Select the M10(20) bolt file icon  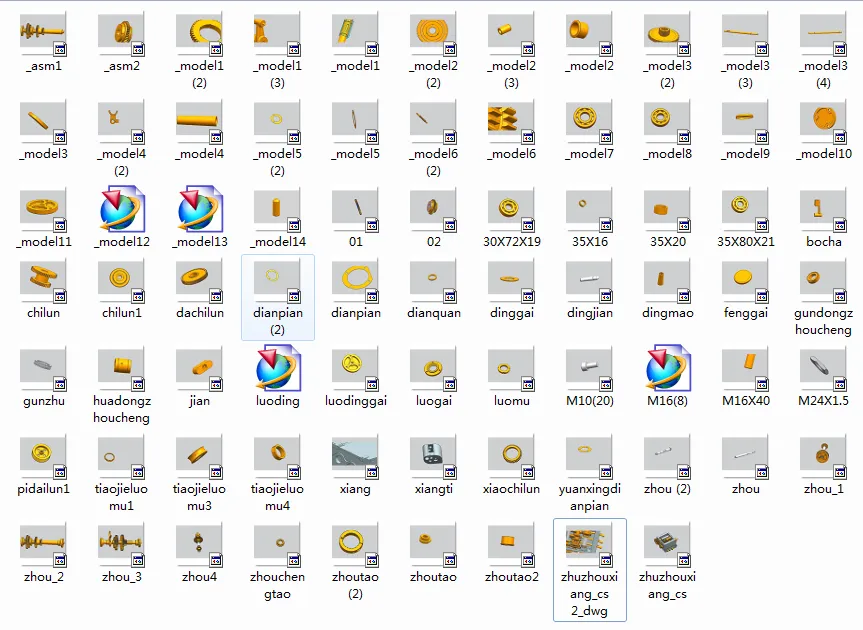point(589,370)
